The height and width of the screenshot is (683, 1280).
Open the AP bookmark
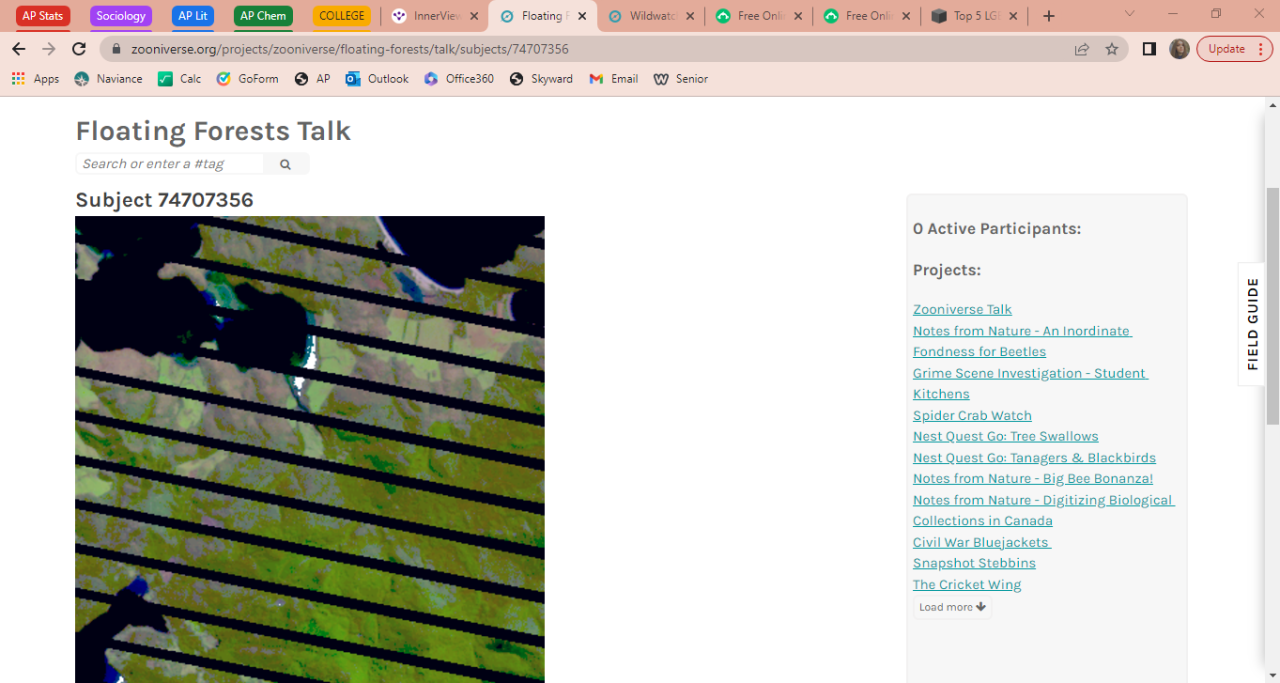click(x=312, y=79)
